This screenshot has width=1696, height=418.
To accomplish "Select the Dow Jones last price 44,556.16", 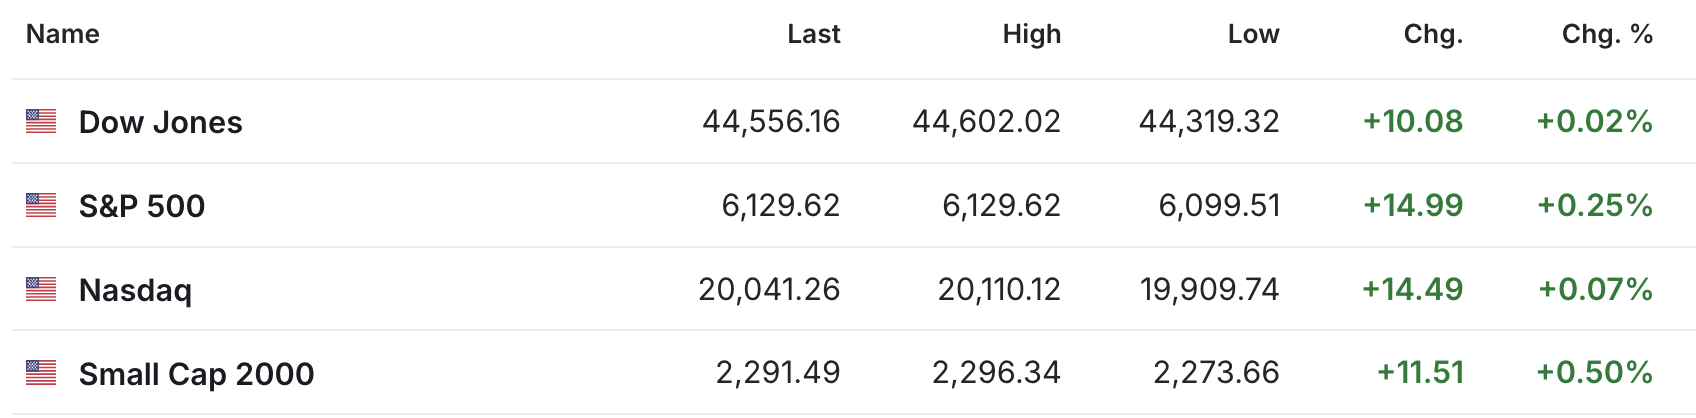I will pyautogui.click(x=772, y=122).
